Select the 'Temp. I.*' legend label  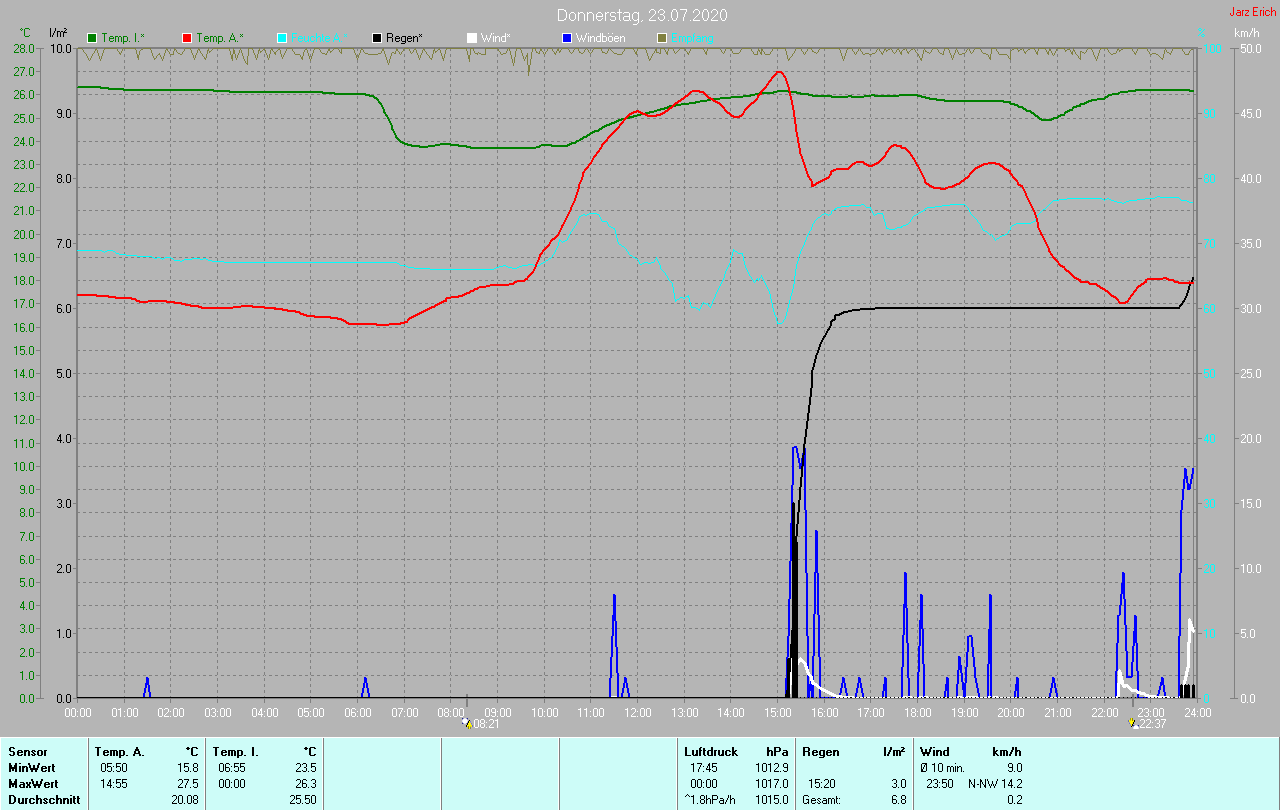coord(123,38)
